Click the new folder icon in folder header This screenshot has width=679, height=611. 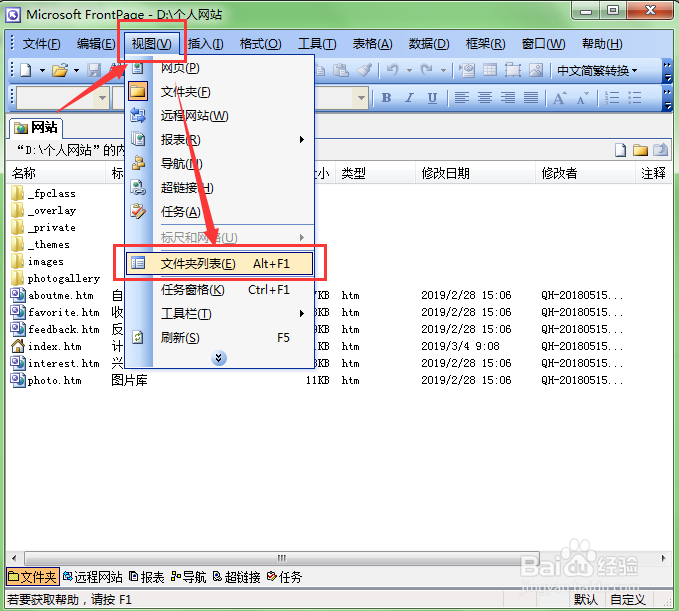[x=640, y=150]
